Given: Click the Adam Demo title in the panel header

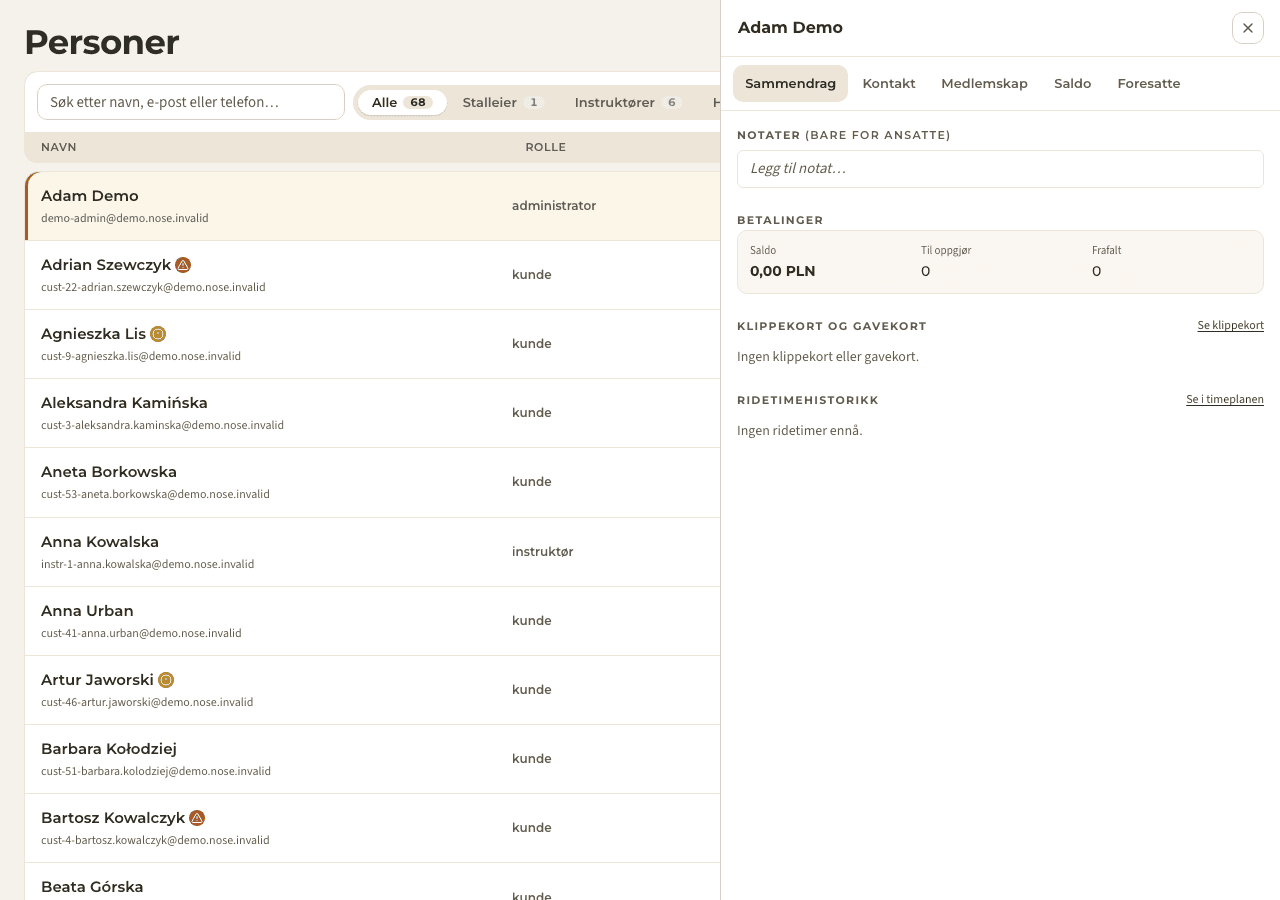Looking at the screenshot, I should pyautogui.click(x=790, y=28).
